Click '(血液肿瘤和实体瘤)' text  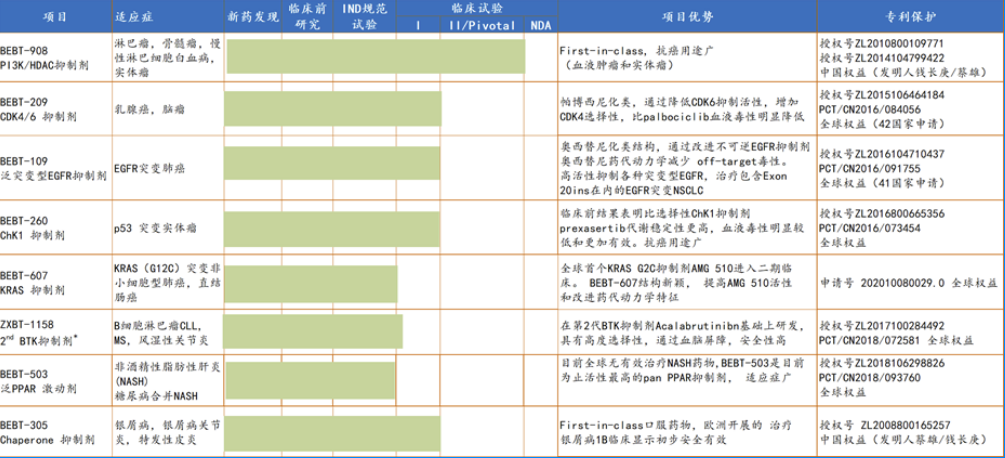[x=620, y=65]
